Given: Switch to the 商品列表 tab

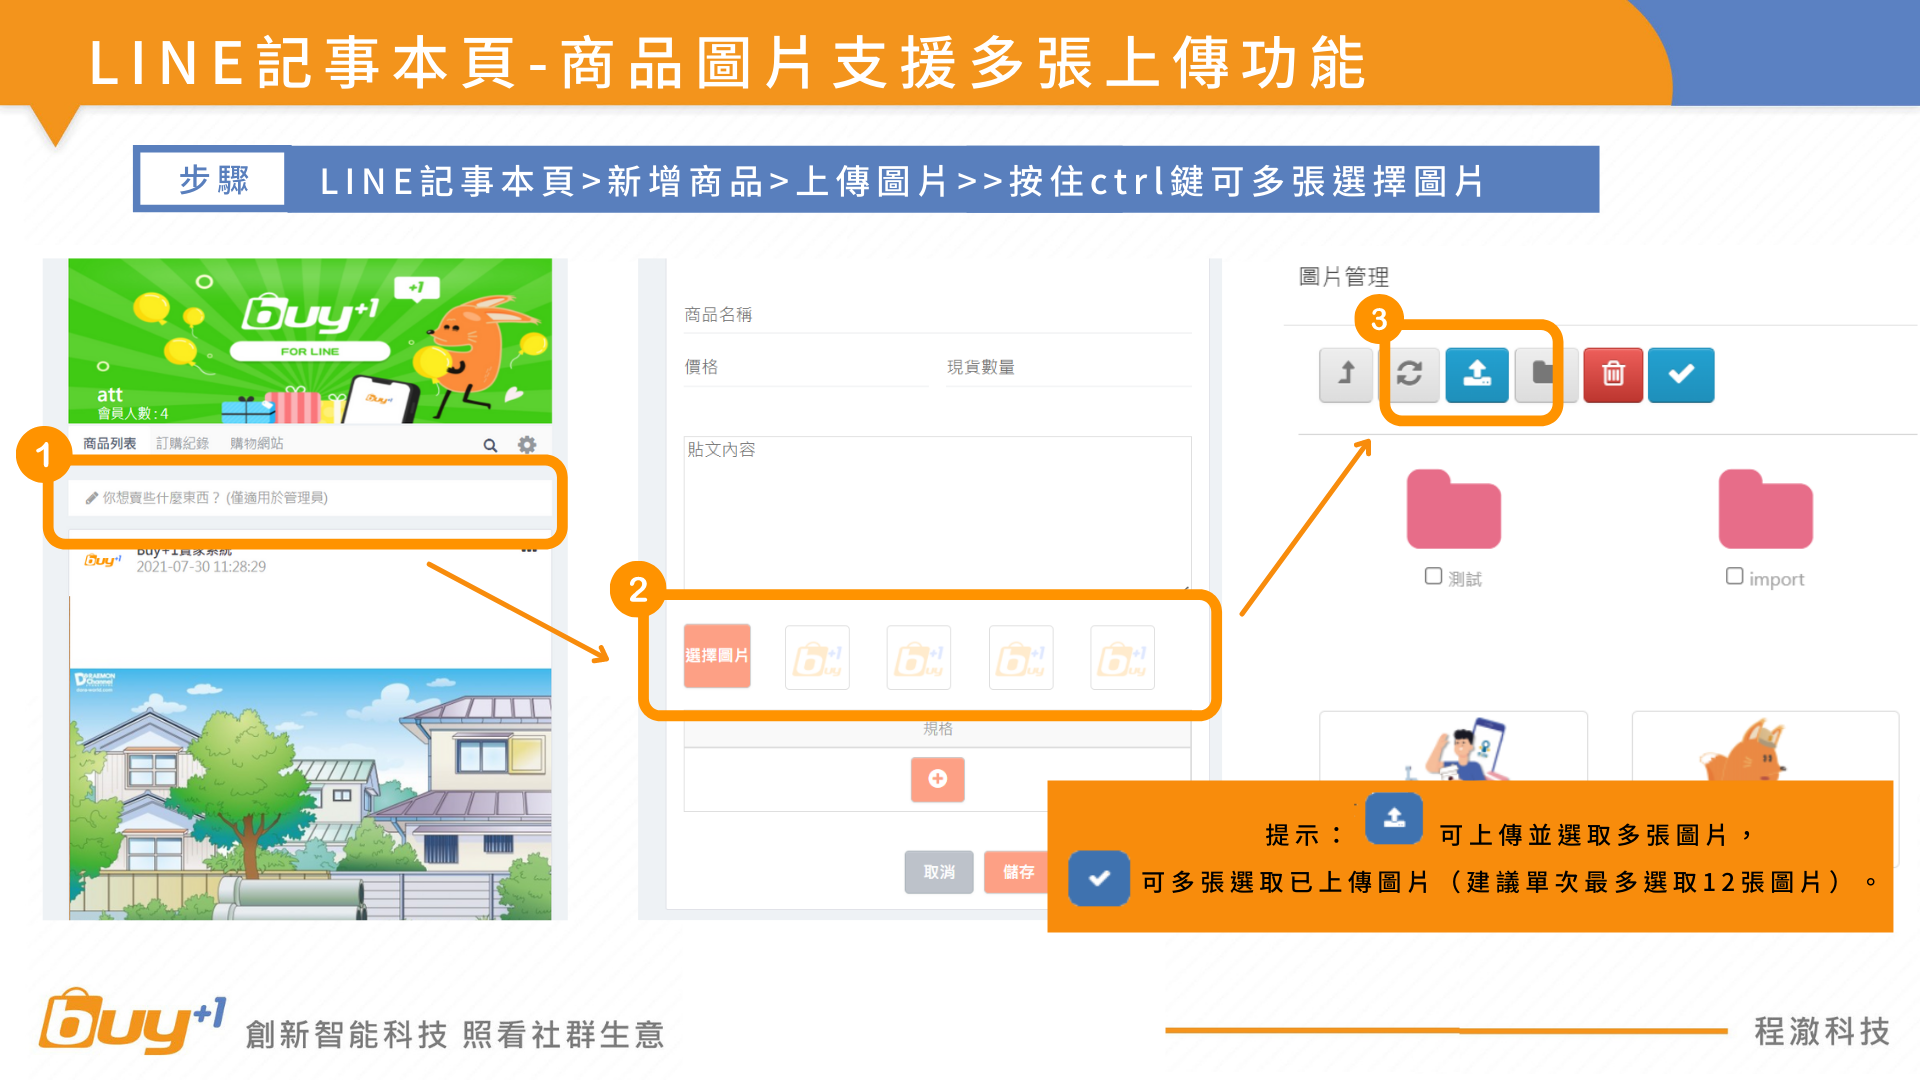Looking at the screenshot, I should tap(109, 443).
